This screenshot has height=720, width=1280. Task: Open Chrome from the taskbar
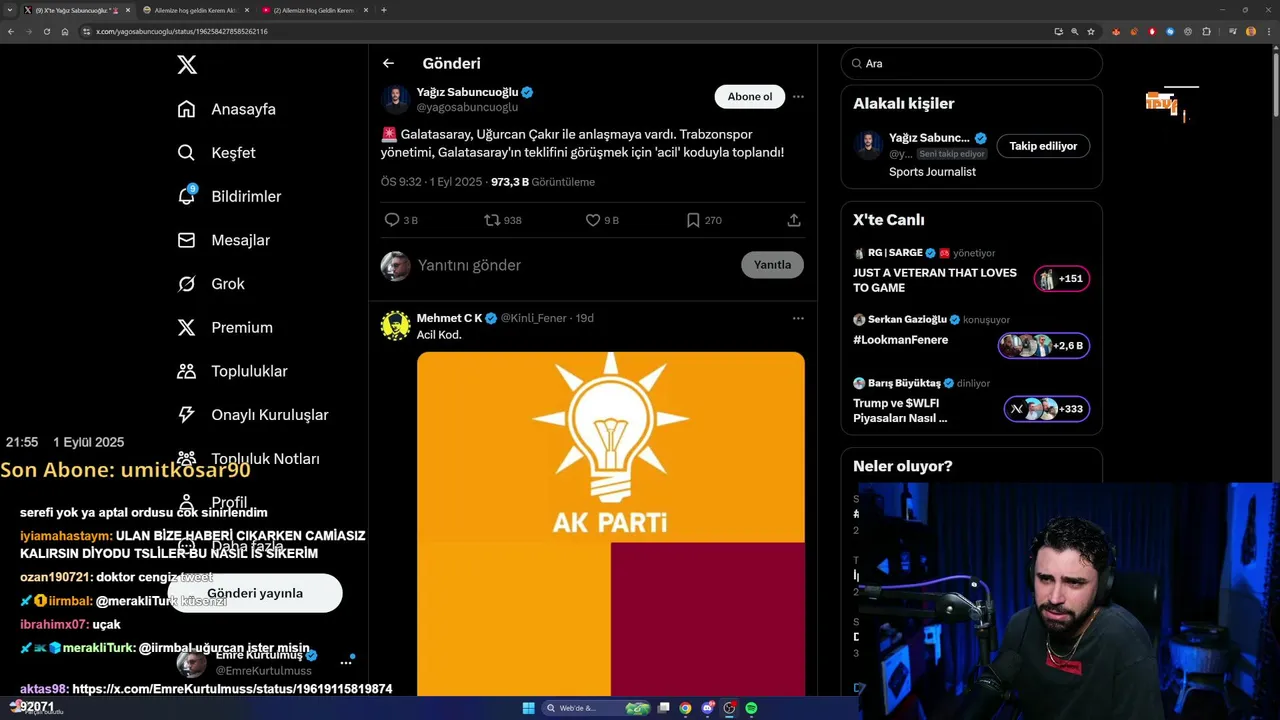[685, 708]
